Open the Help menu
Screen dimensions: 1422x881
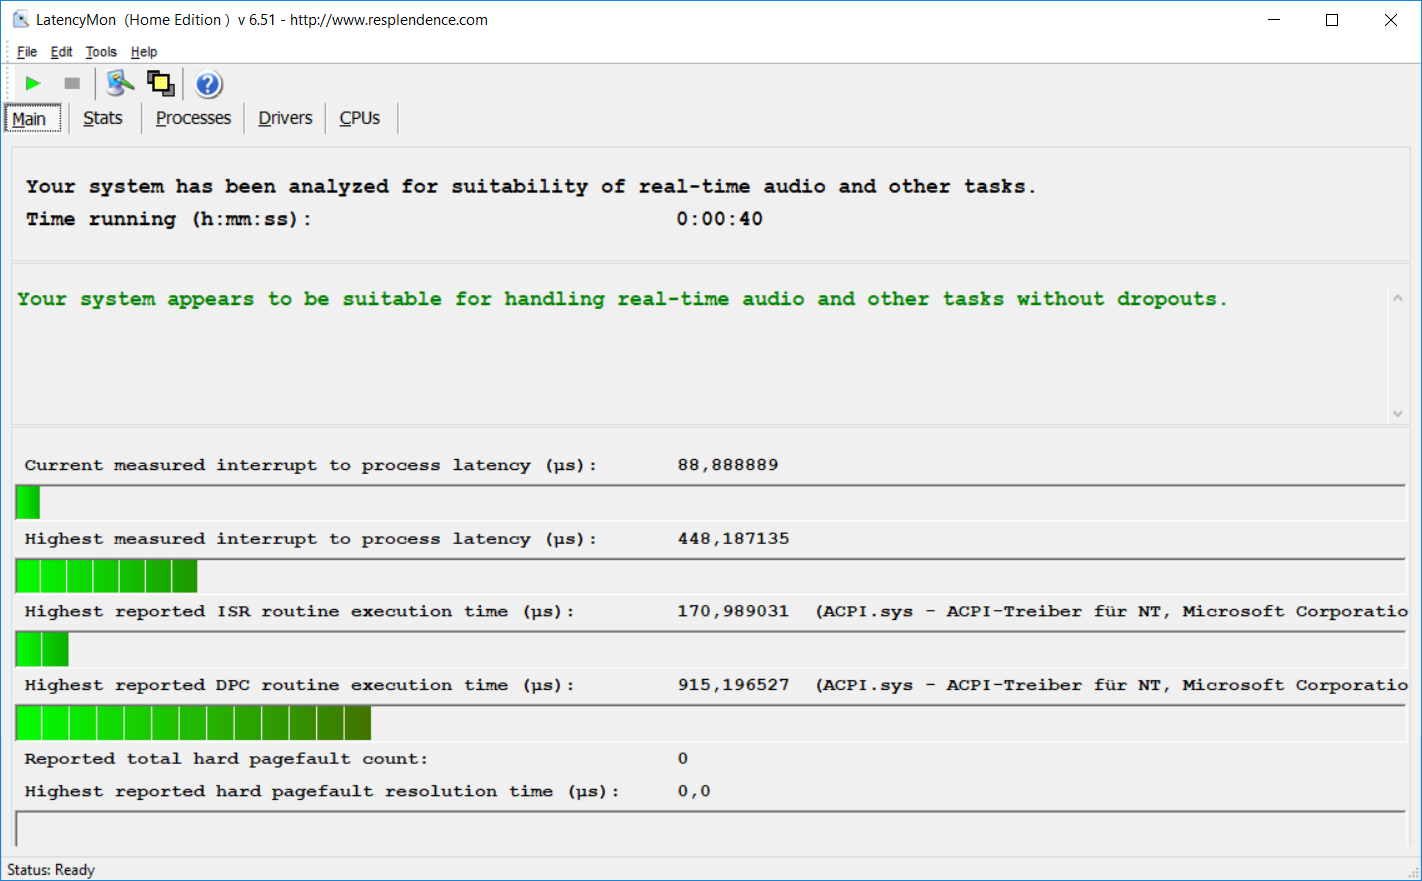(144, 52)
